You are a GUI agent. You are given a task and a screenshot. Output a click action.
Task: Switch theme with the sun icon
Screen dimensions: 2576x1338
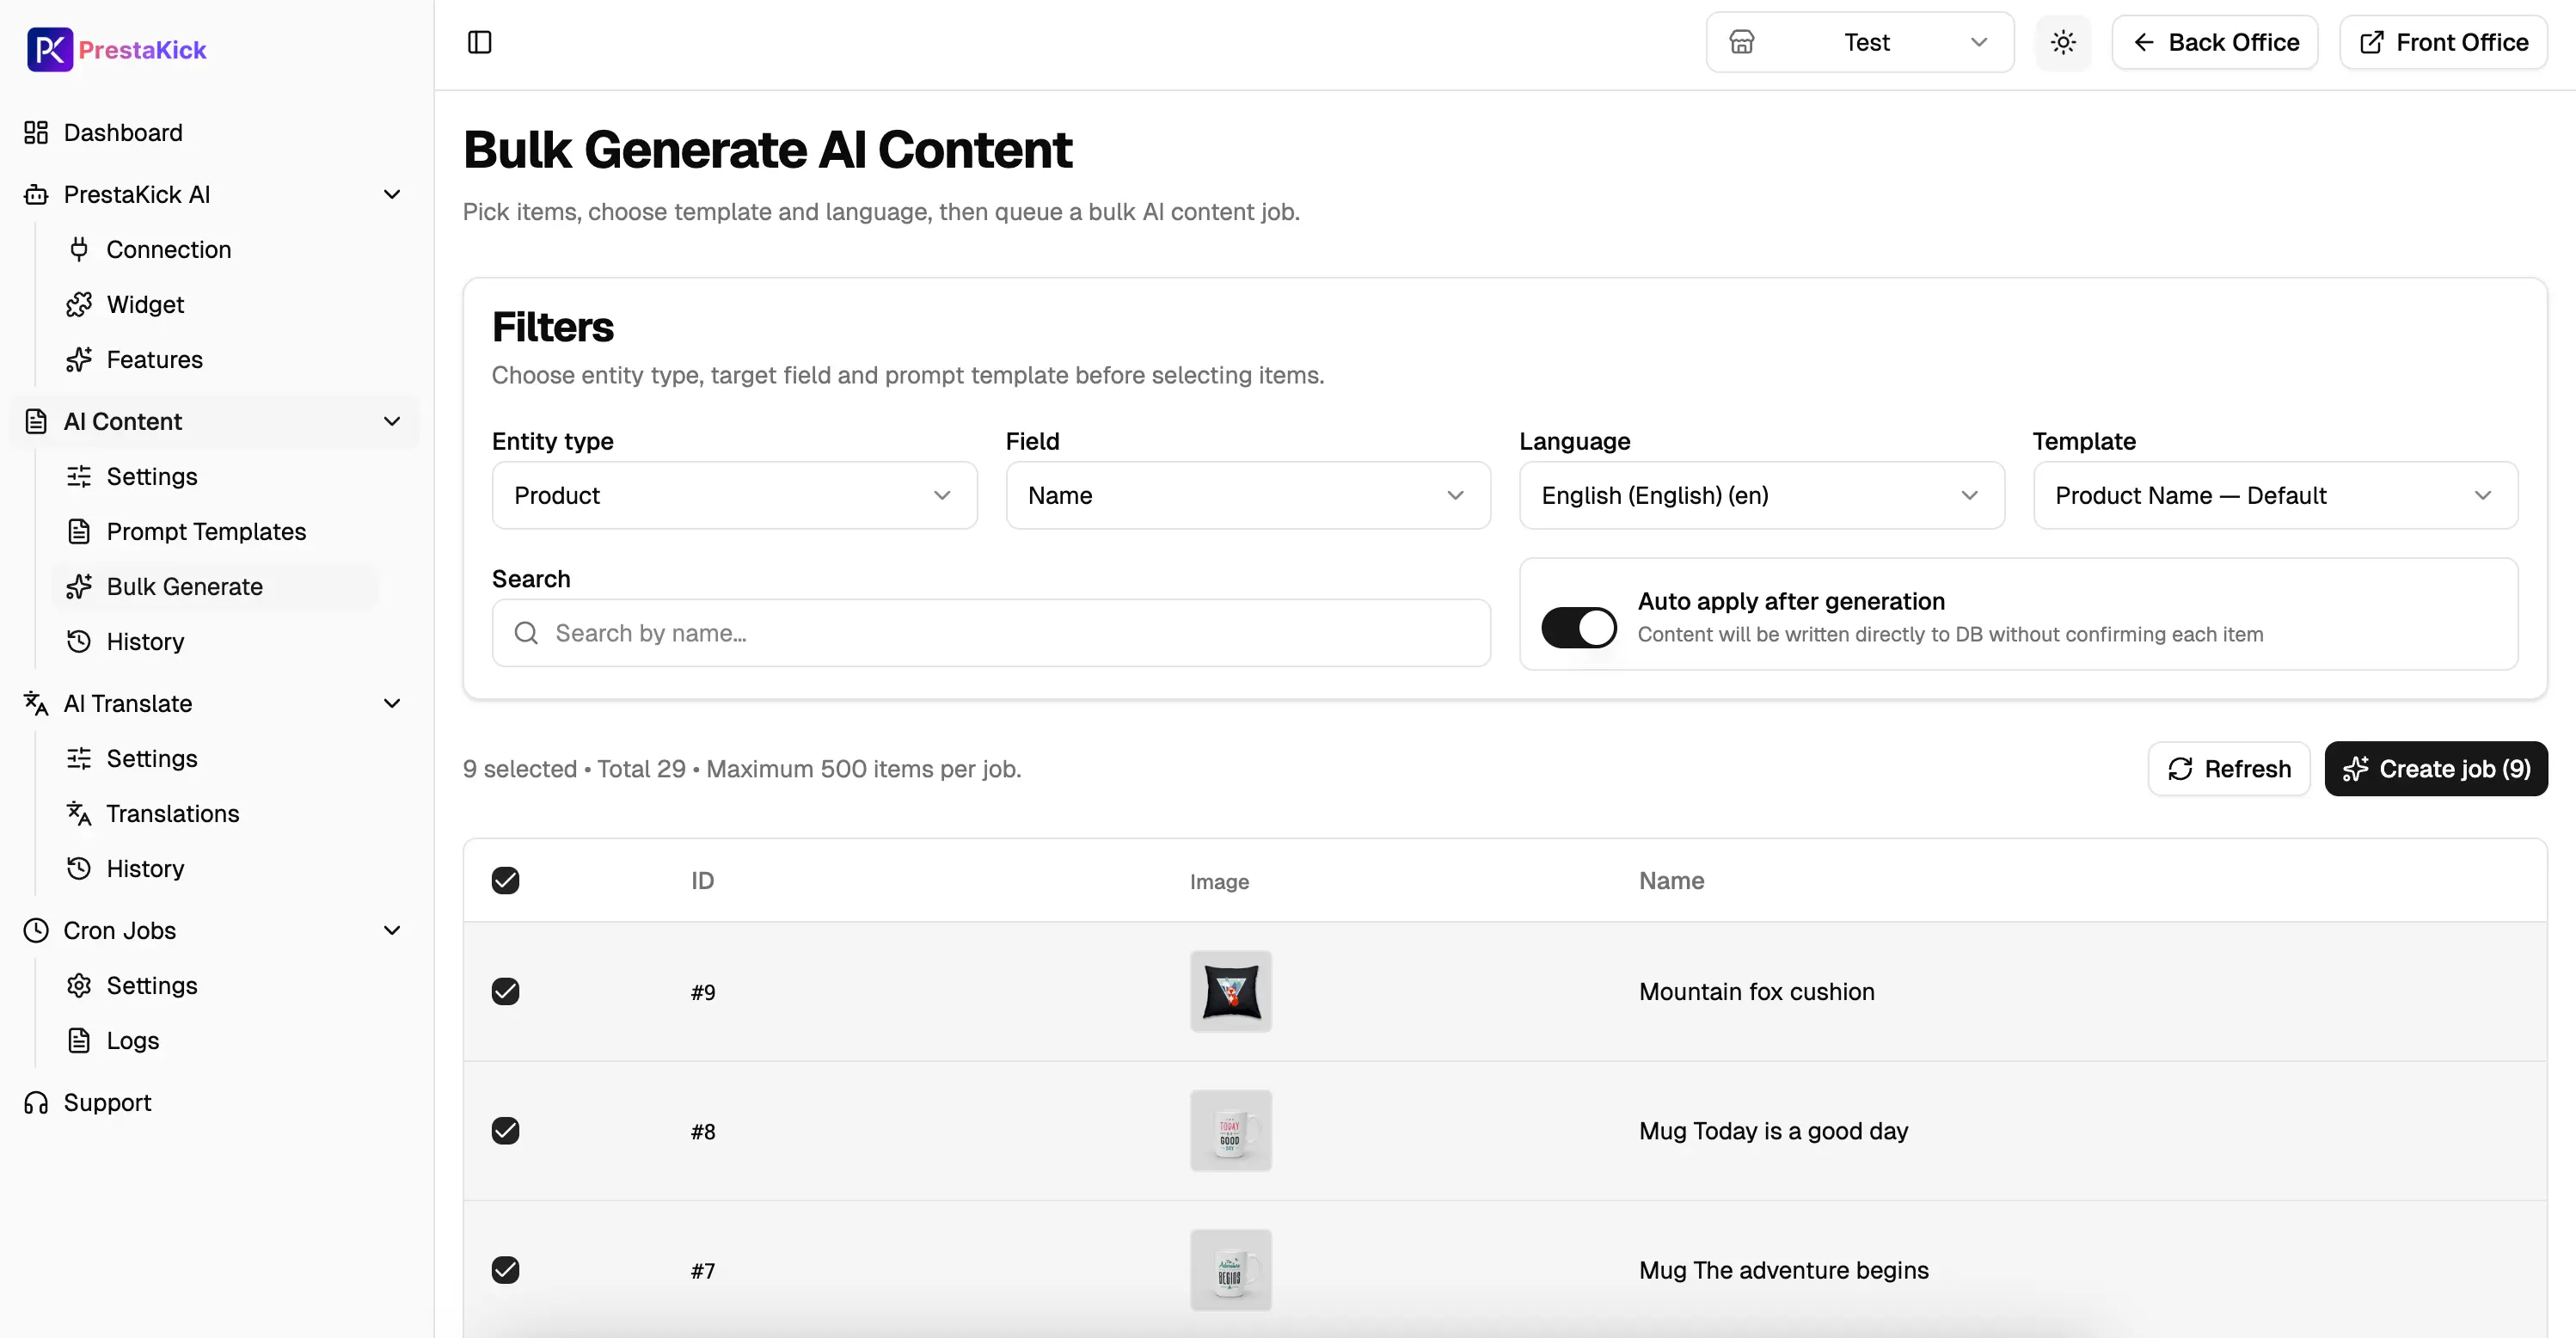2063,42
